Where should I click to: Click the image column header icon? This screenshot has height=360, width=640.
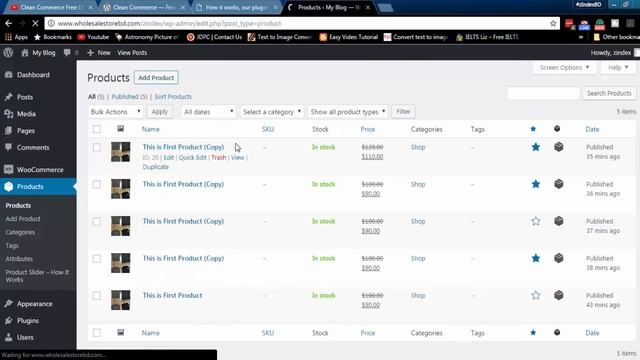coord(120,129)
